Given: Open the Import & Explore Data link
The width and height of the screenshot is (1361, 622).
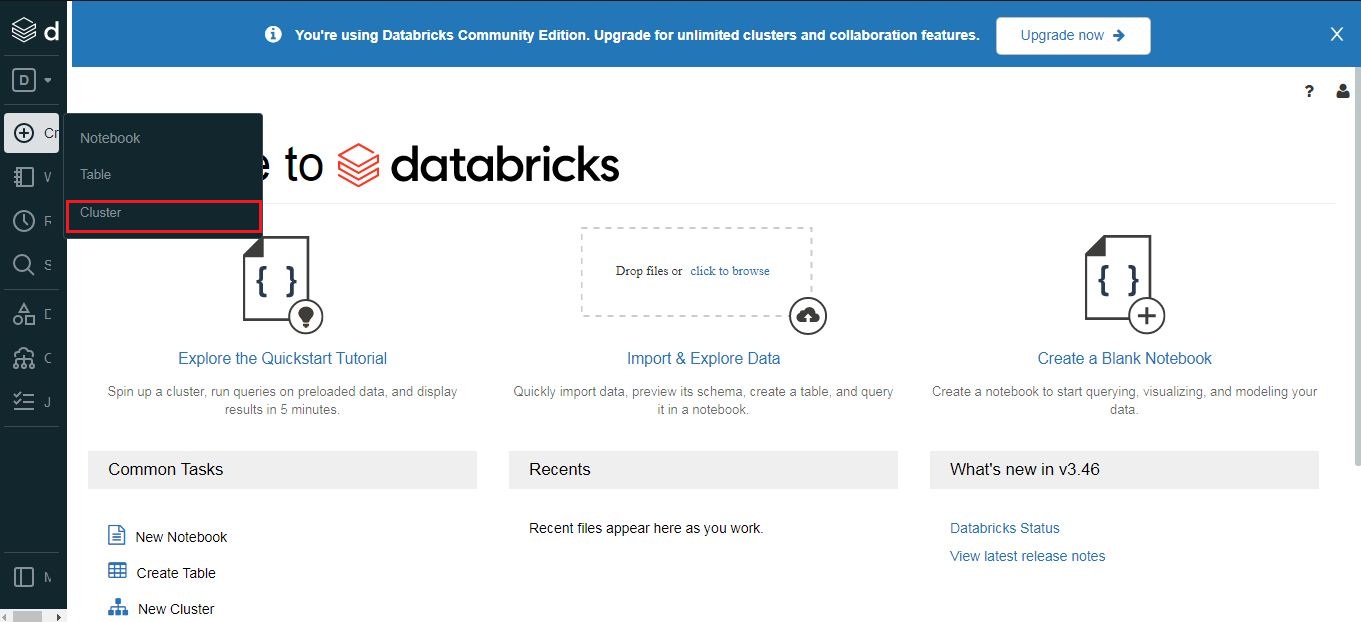Looking at the screenshot, I should click(703, 358).
